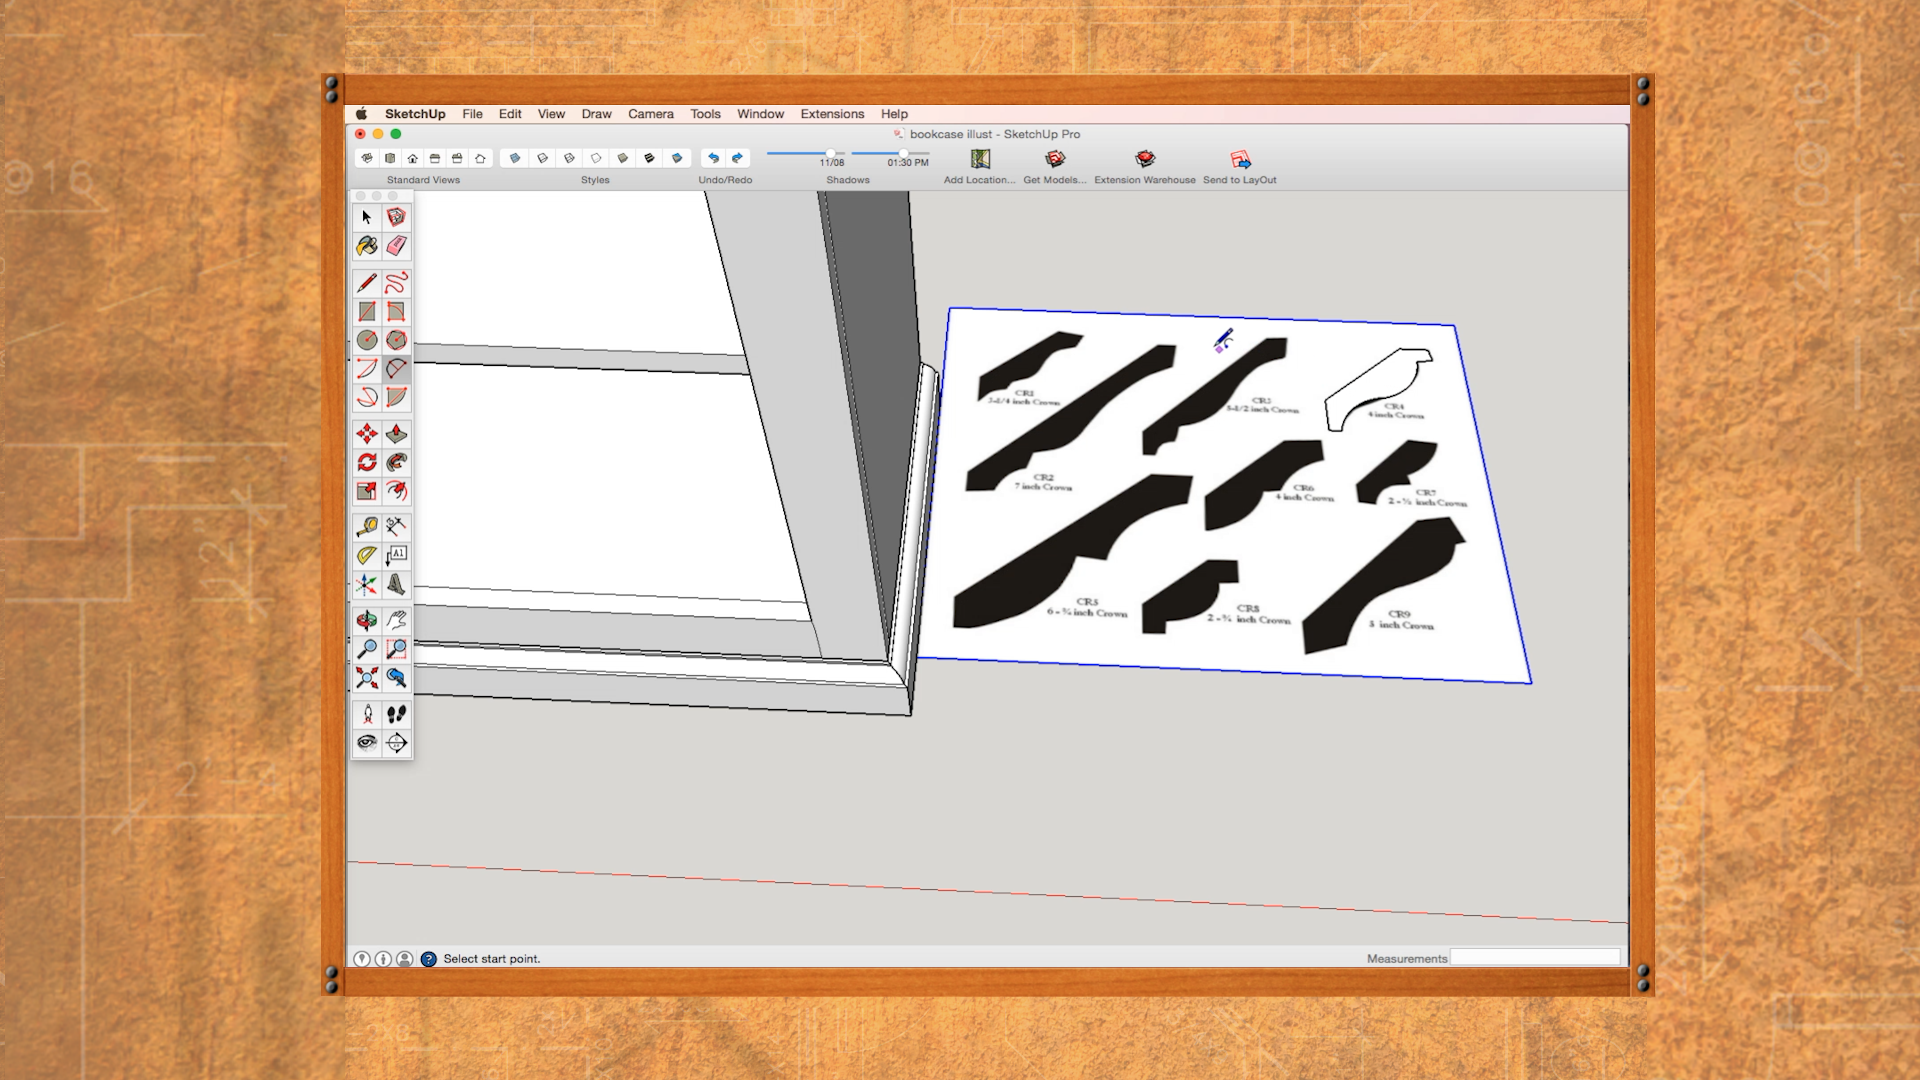The height and width of the screenshot is (1080, 1920).
Task: Choose the Rotate tool
Action: (x=367, y=462)
